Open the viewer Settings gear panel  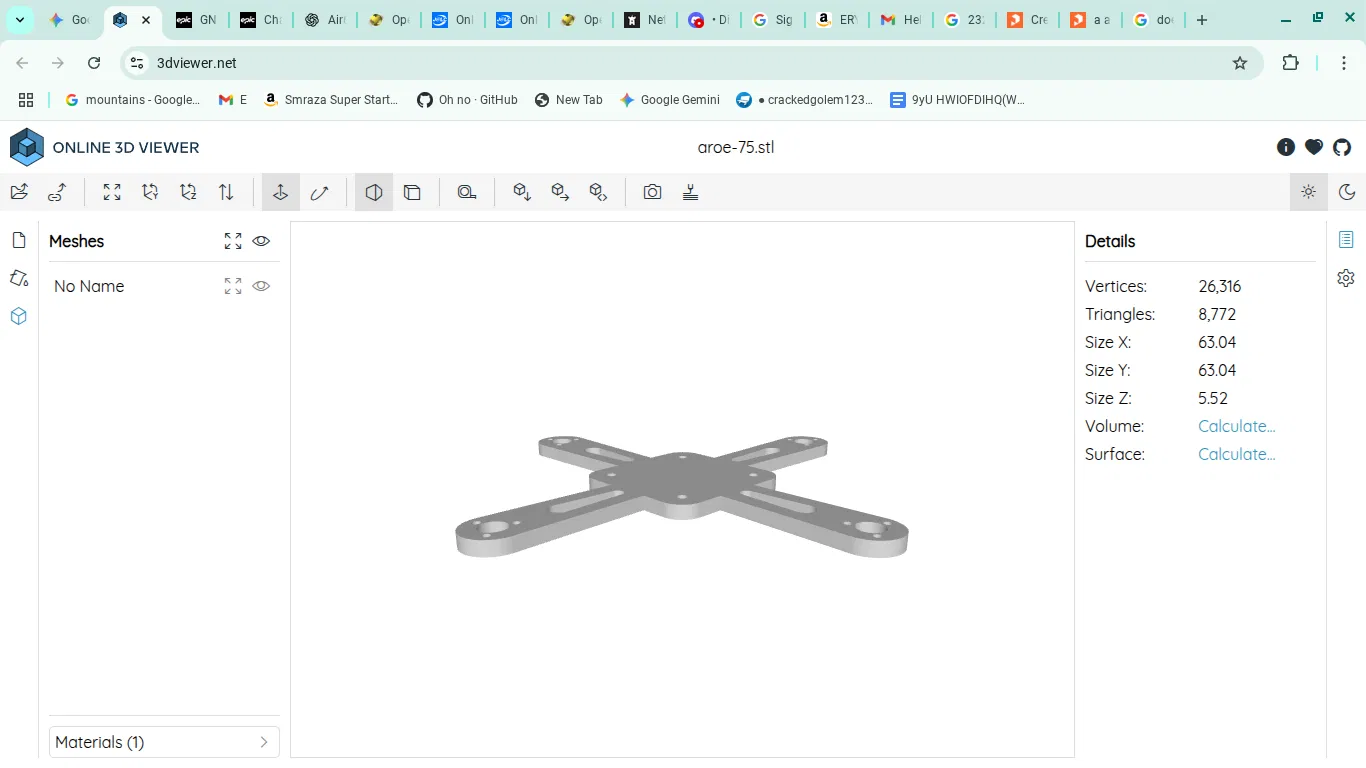click(1346, 278)
